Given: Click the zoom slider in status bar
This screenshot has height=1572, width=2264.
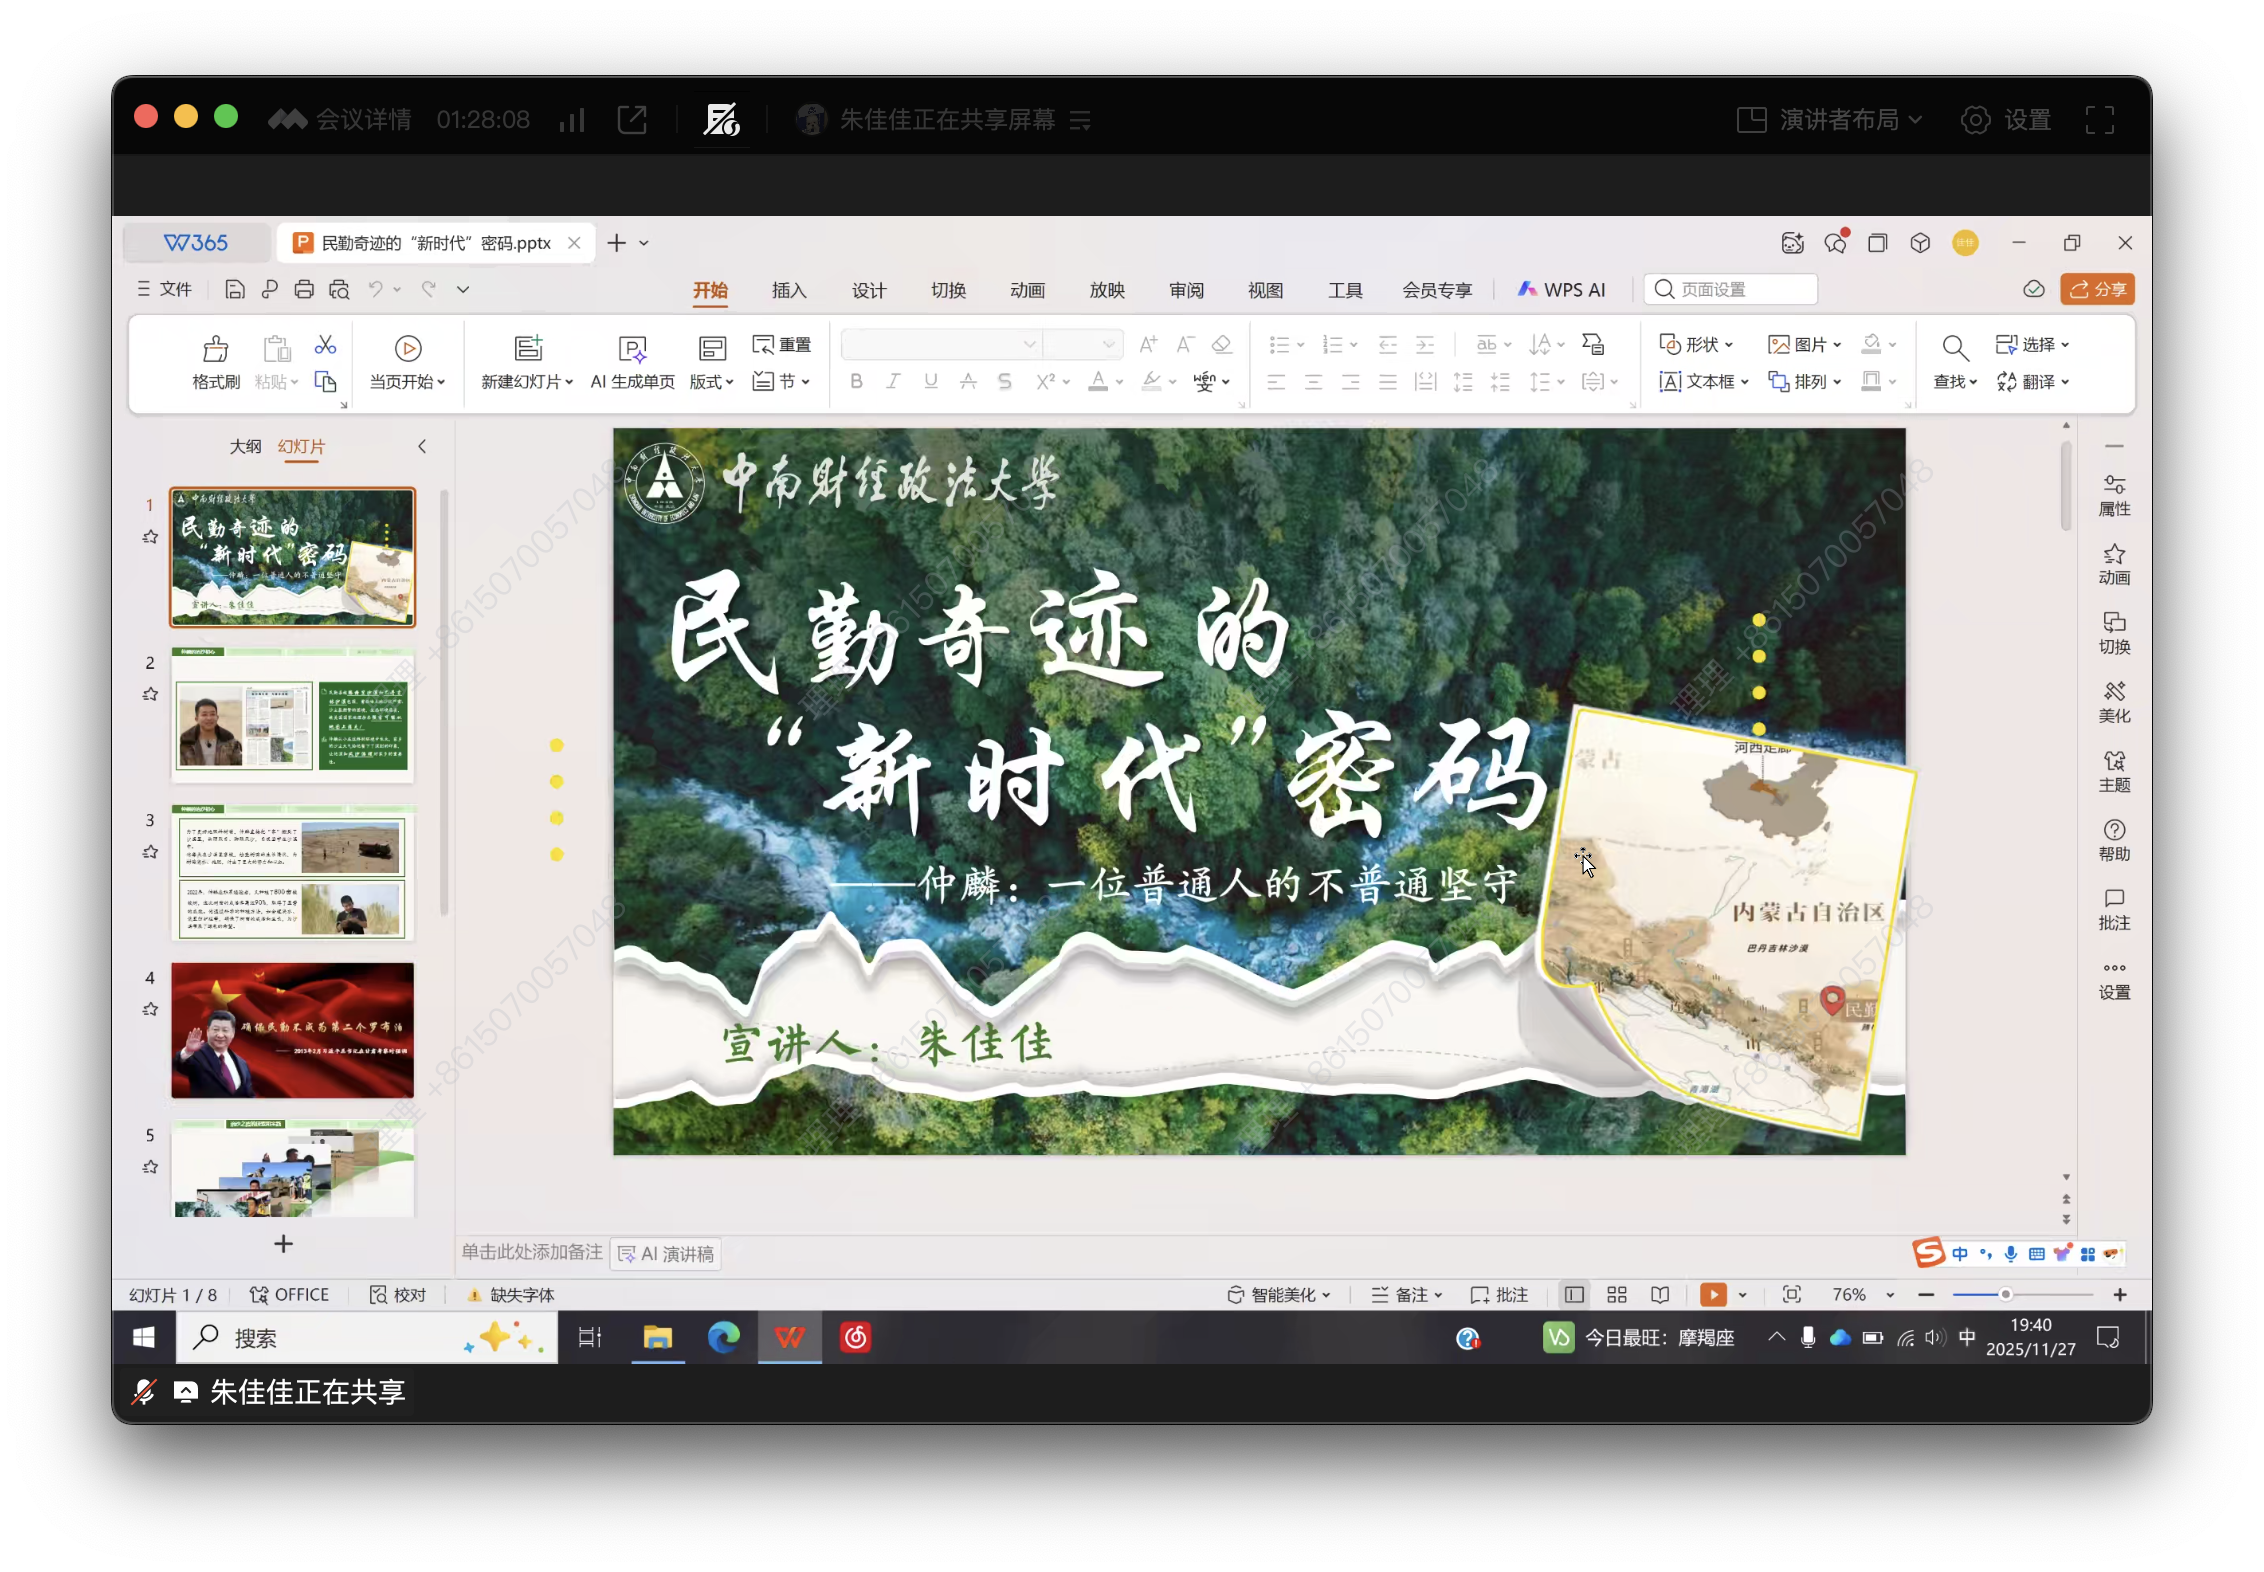Looking at the screenshot, I should 2005,1295.
